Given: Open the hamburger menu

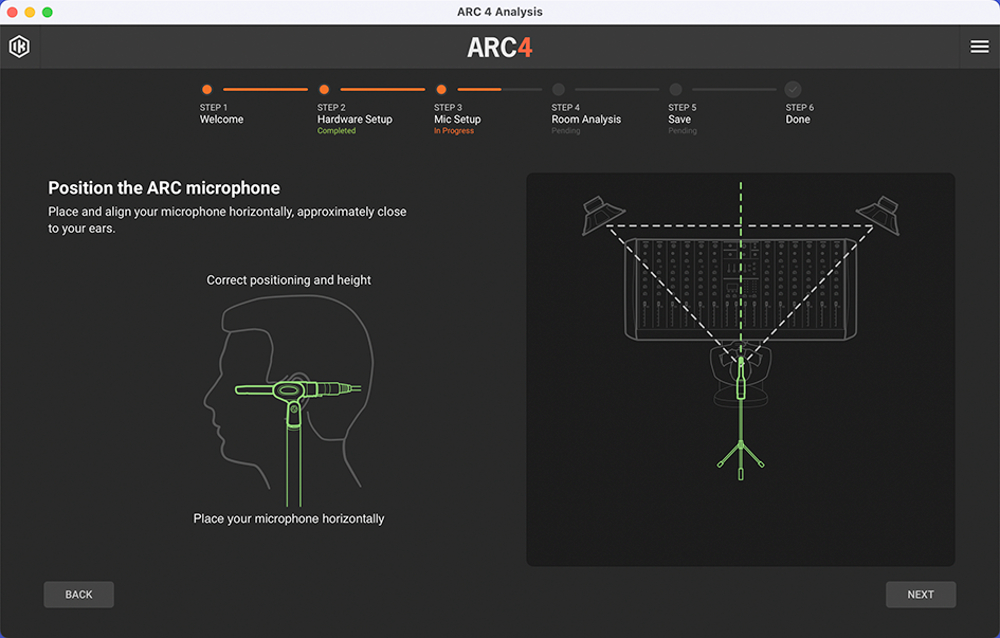Looking at the screenshot, I should pyautogui.click(x=979, y=47).
